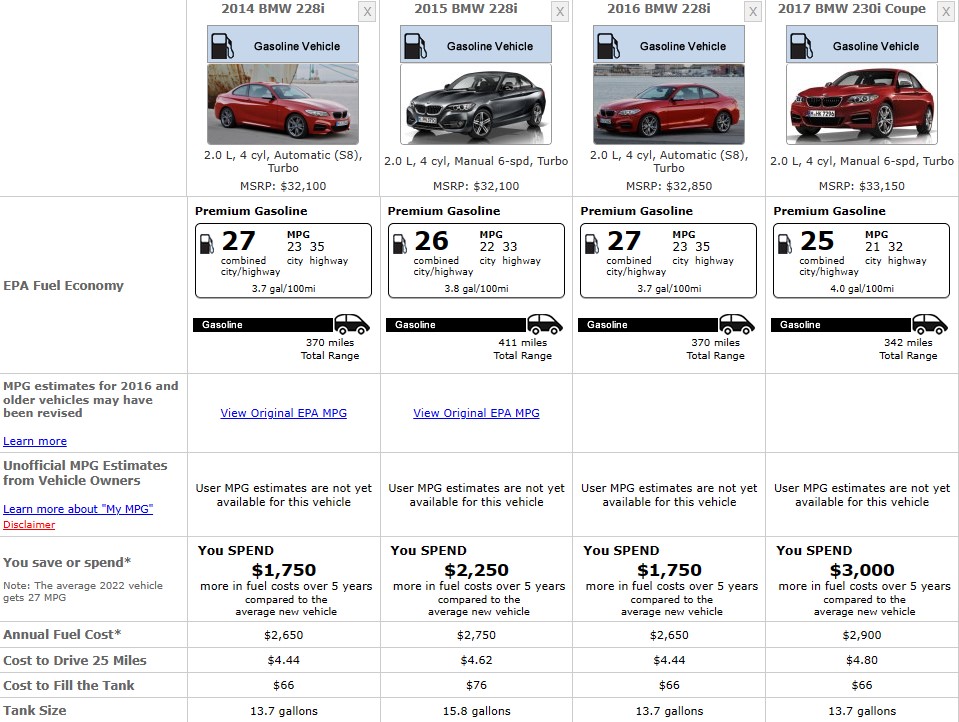
Task: Click the car icon on 2014 gasoline range bar
Action: 352,324
